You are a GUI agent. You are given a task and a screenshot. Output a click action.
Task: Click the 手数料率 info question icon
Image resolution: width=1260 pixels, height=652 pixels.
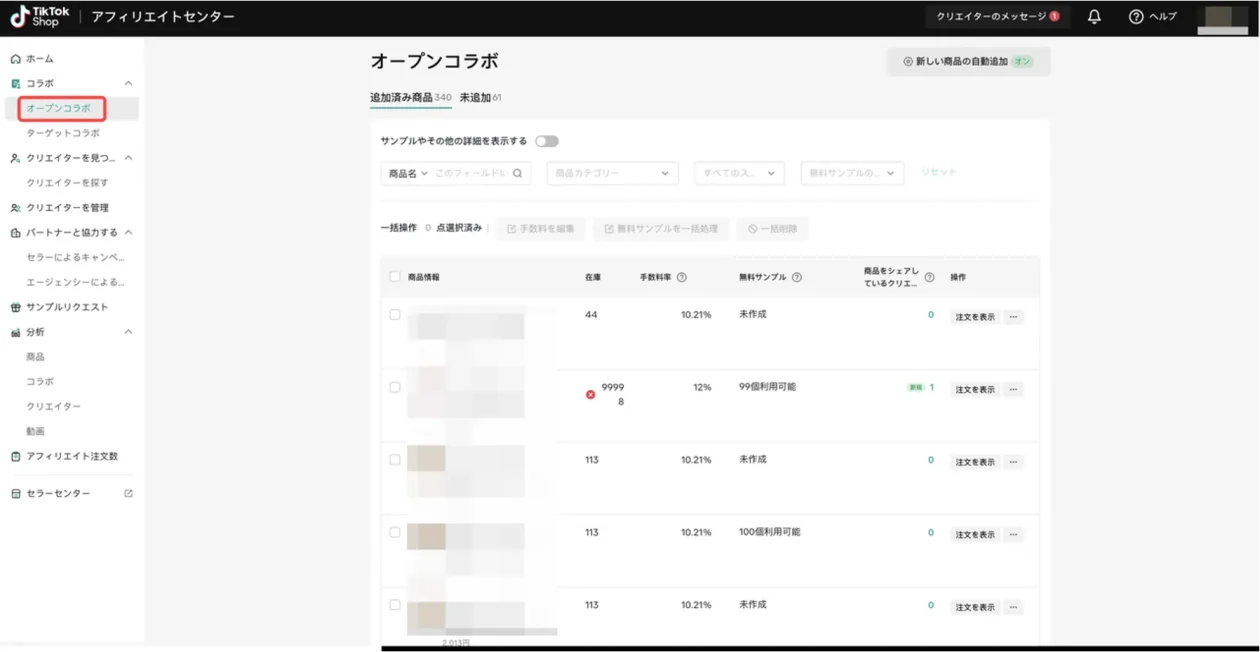(x=682, y=277)
